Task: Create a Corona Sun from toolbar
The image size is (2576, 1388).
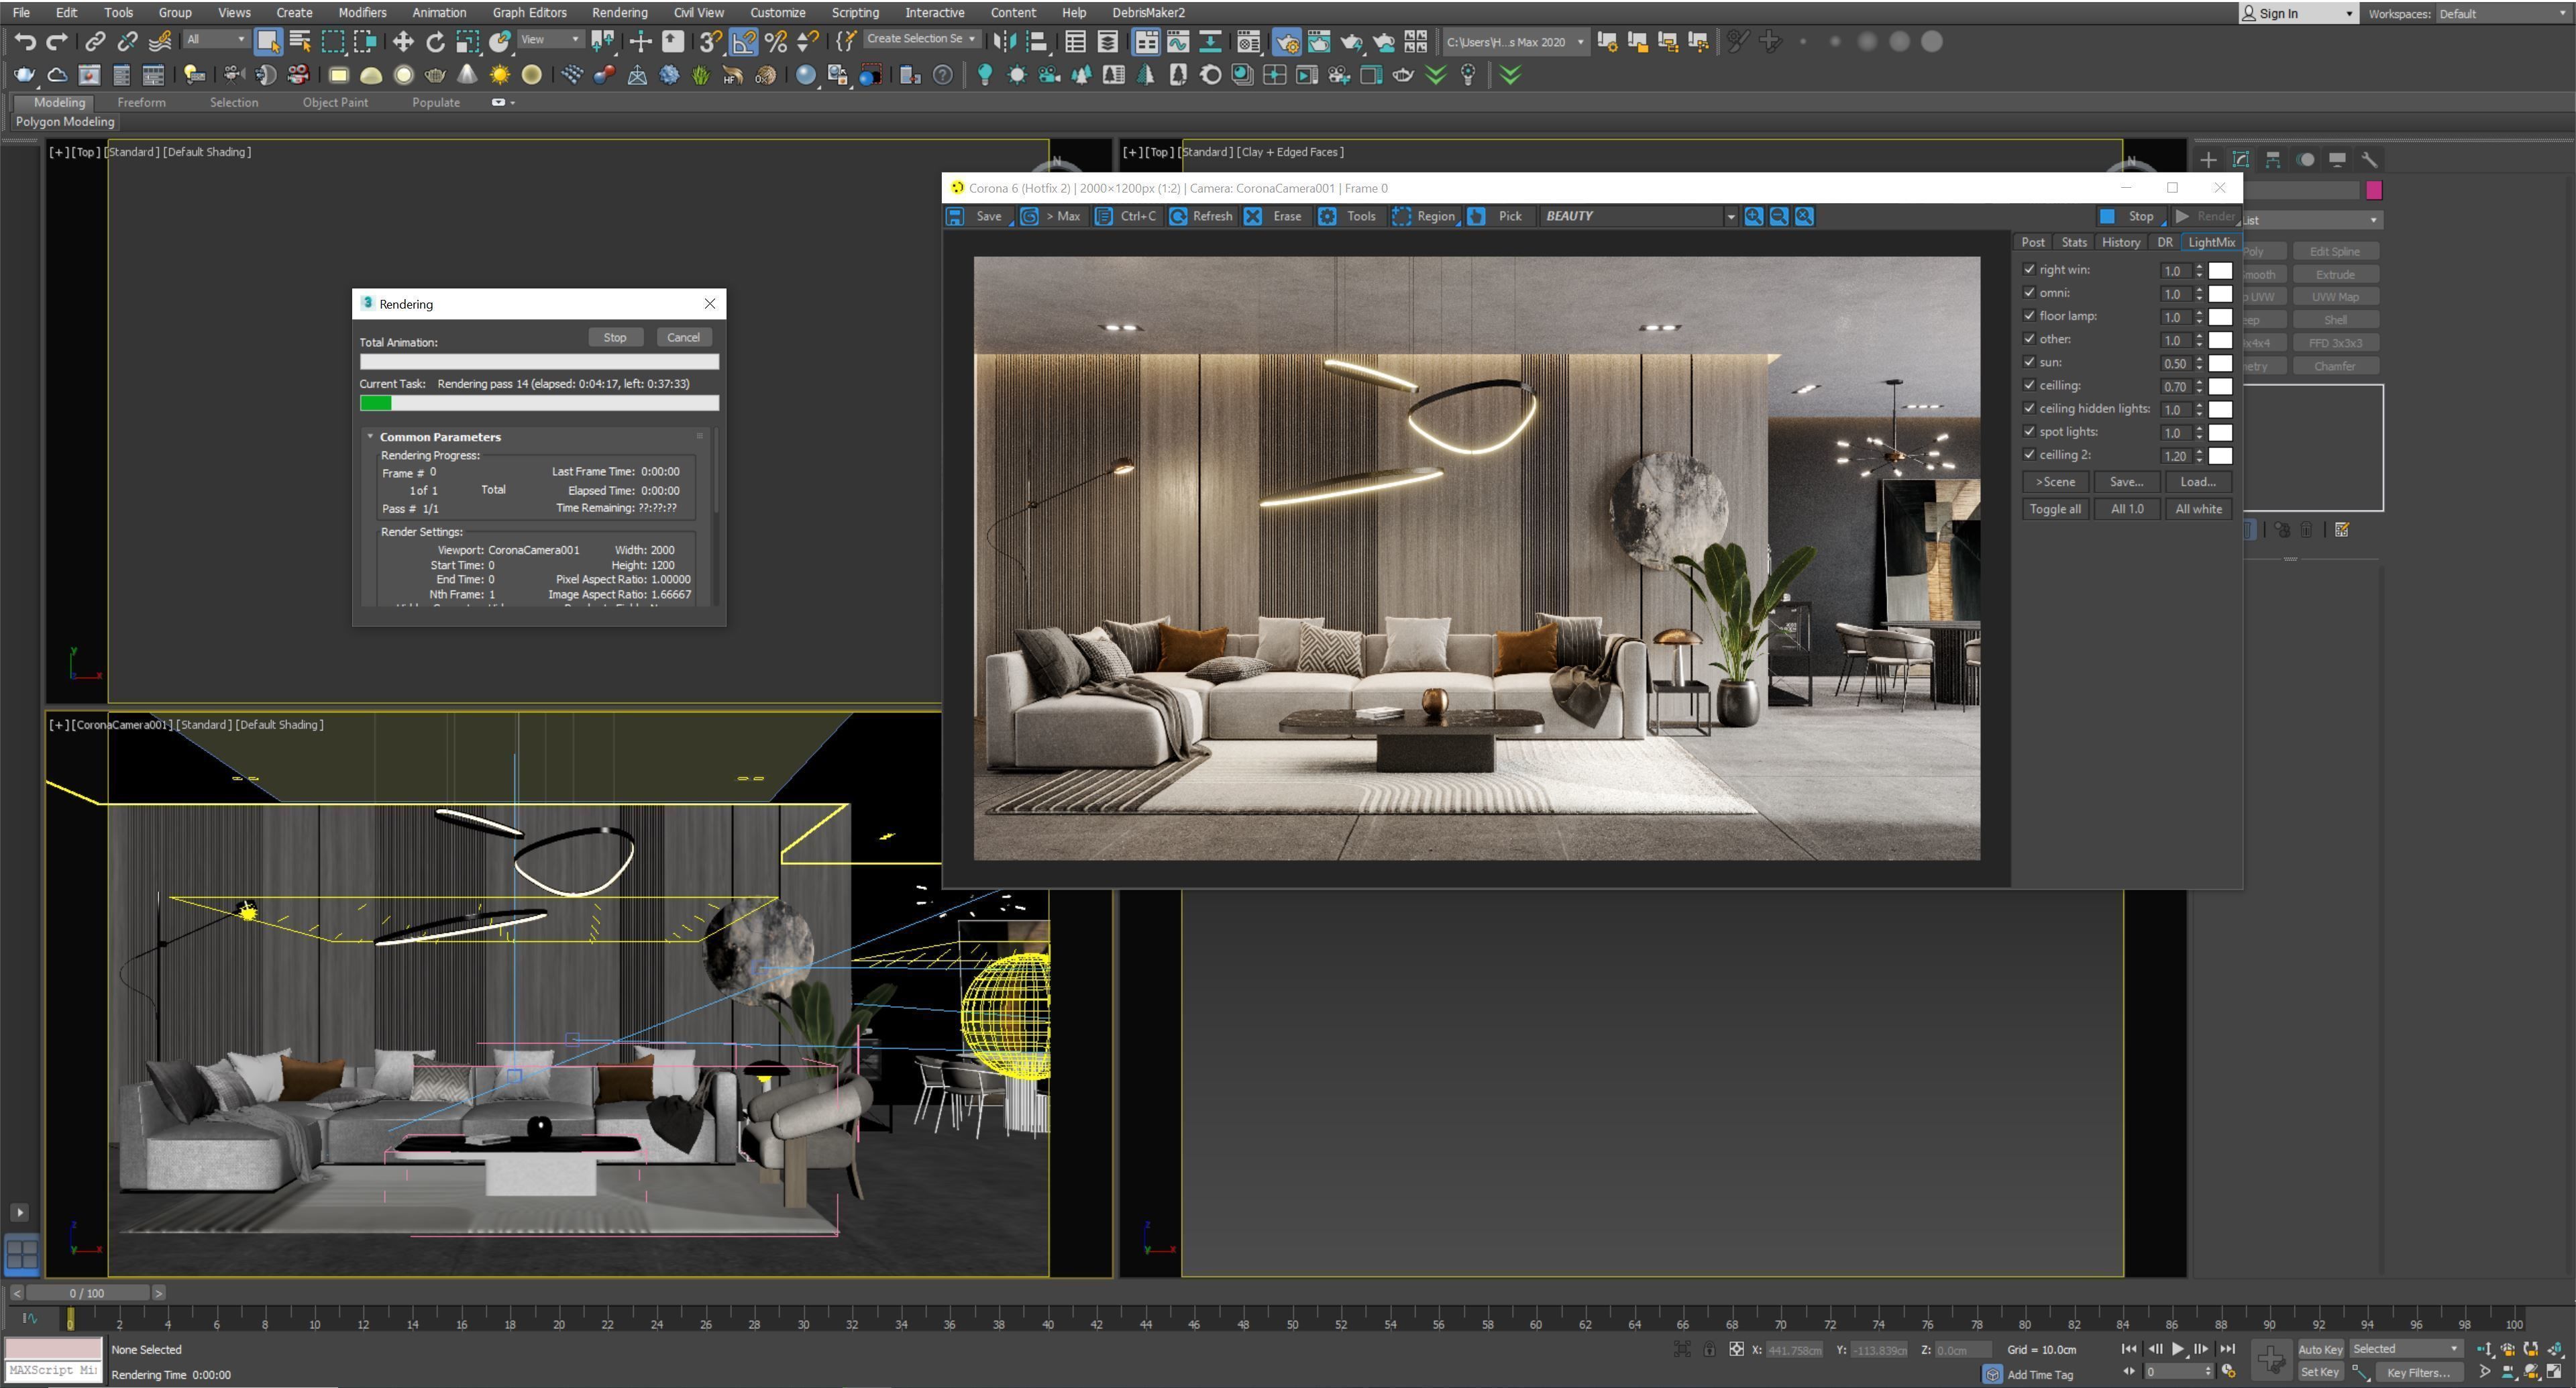Action: pos(499,75)
